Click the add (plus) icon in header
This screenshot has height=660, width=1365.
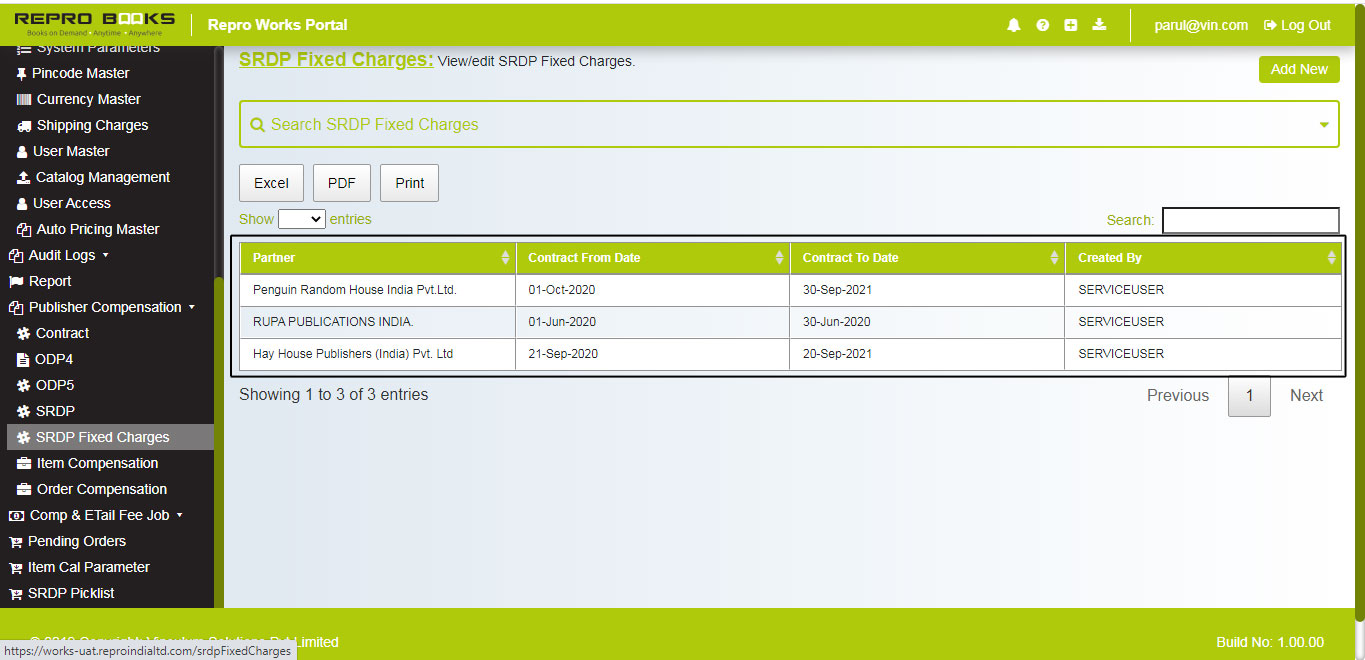pos(1070,25)
